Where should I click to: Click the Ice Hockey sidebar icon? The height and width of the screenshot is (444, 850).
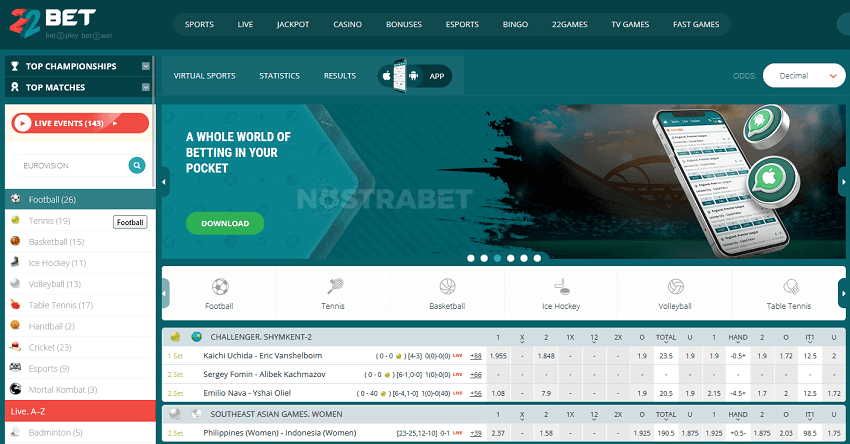16,262
